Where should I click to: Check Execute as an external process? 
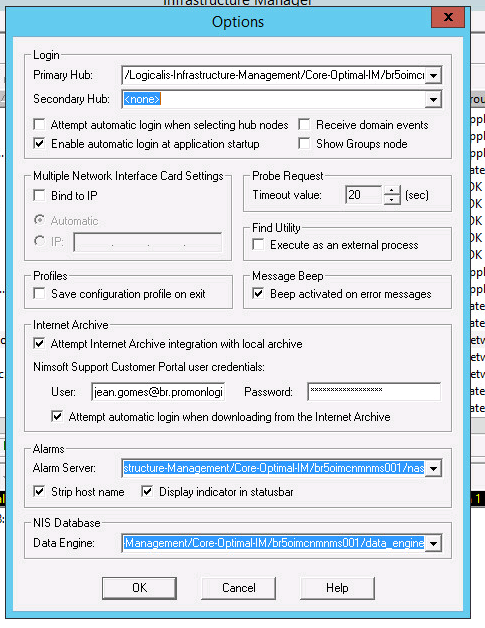[x=258, y=245]
